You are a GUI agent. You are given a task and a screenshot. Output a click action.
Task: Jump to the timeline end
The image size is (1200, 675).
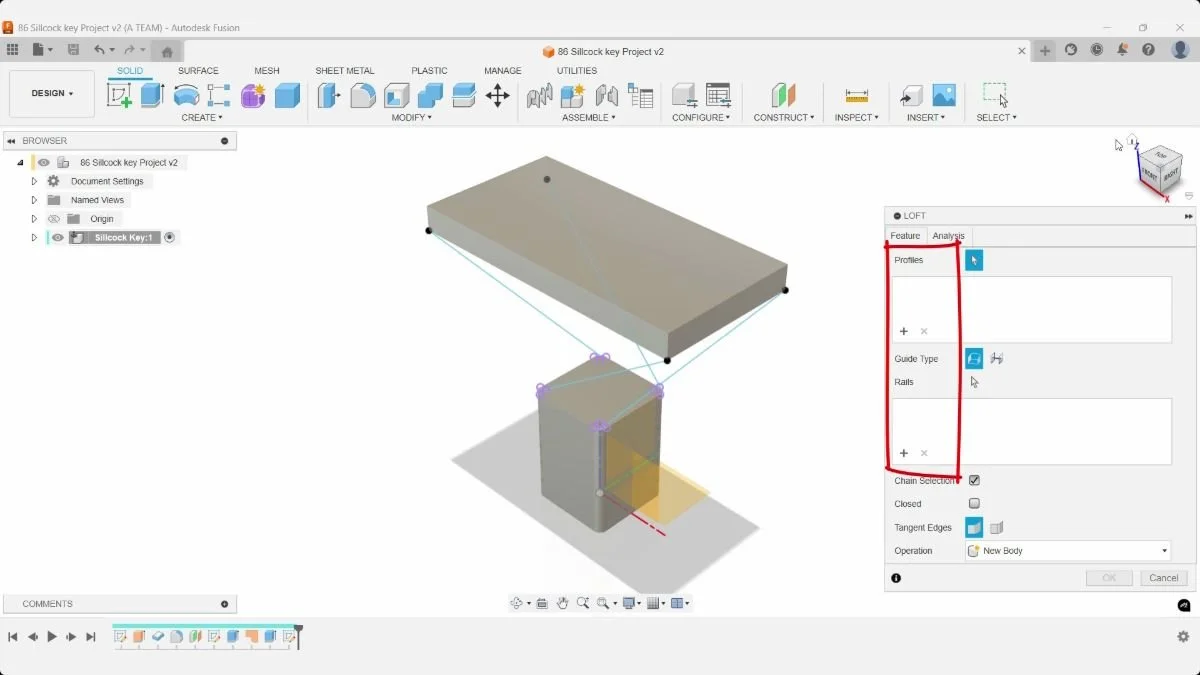click(91, 637)
